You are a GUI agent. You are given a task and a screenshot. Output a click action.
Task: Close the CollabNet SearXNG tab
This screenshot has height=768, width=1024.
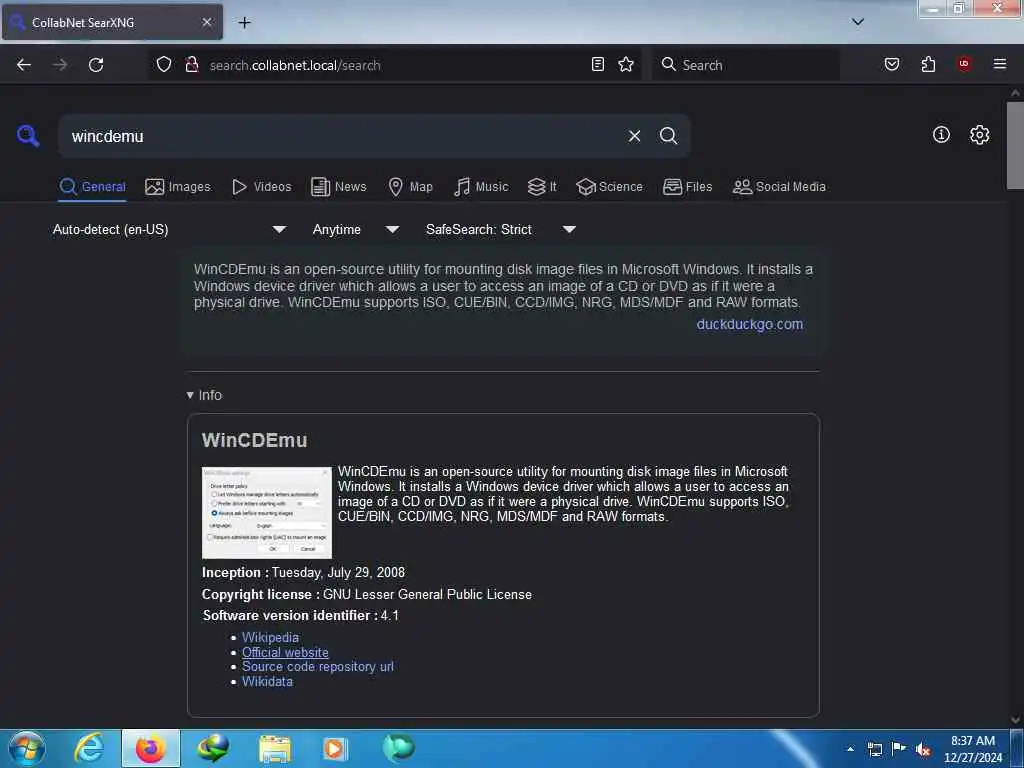pos(206,22)
